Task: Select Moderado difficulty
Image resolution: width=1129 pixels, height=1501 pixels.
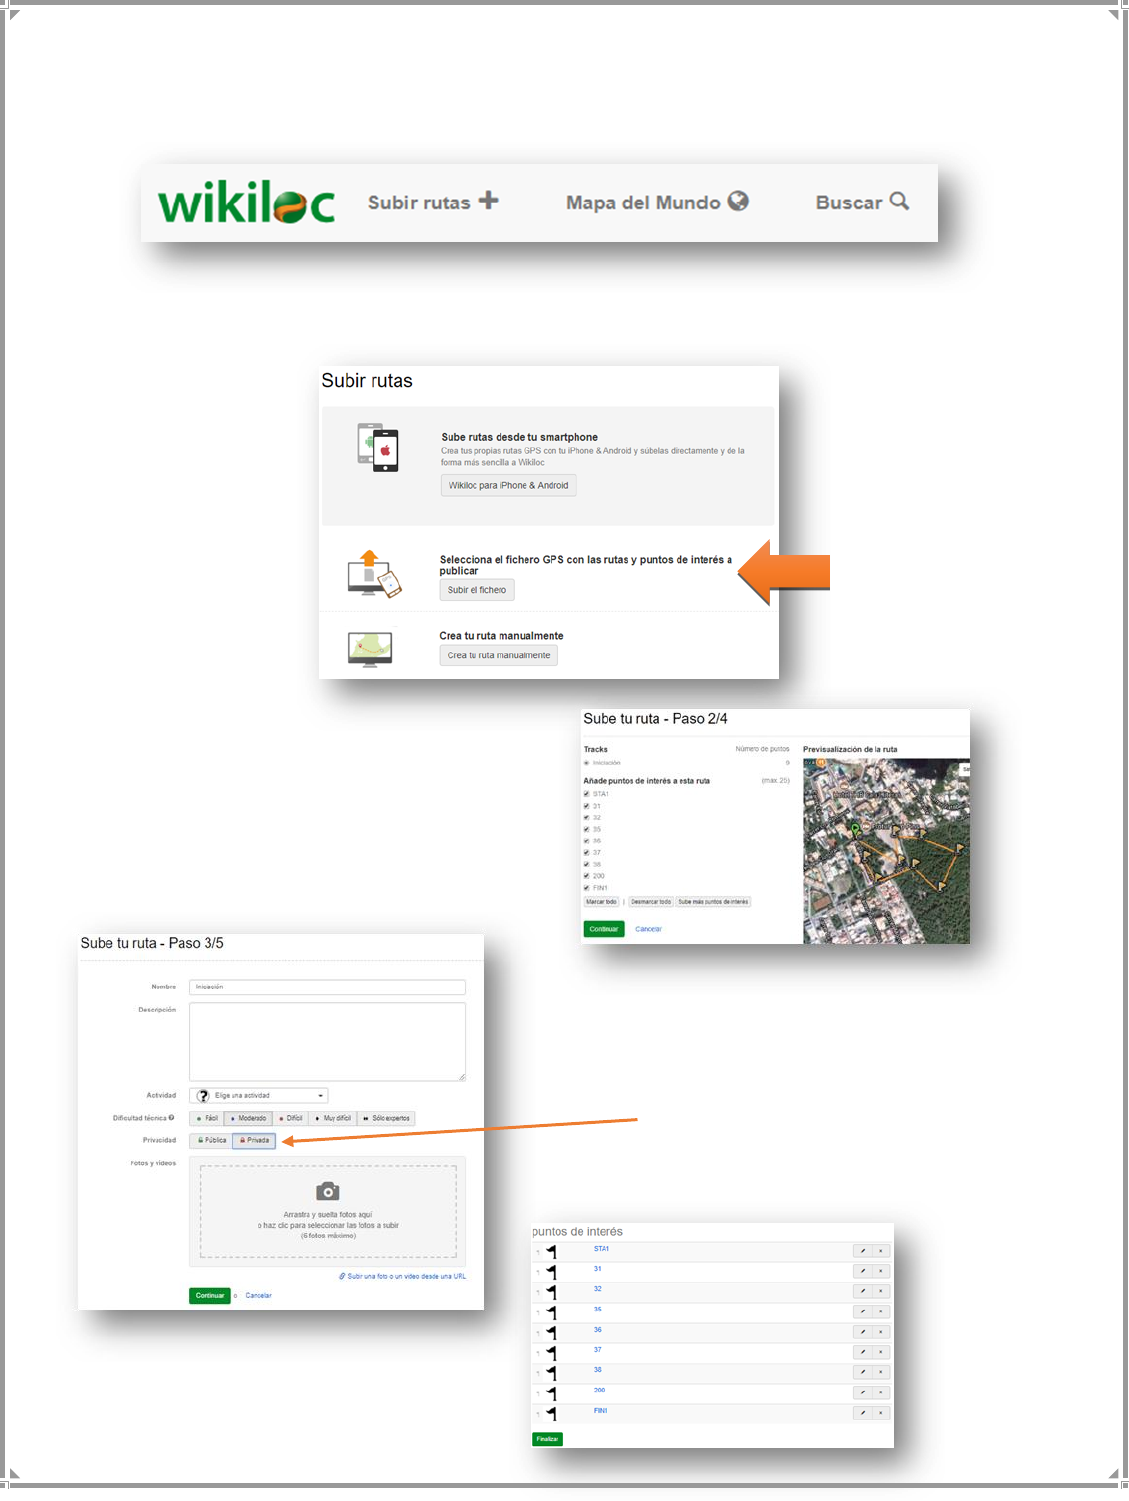Action: [x=248, y=1118]
